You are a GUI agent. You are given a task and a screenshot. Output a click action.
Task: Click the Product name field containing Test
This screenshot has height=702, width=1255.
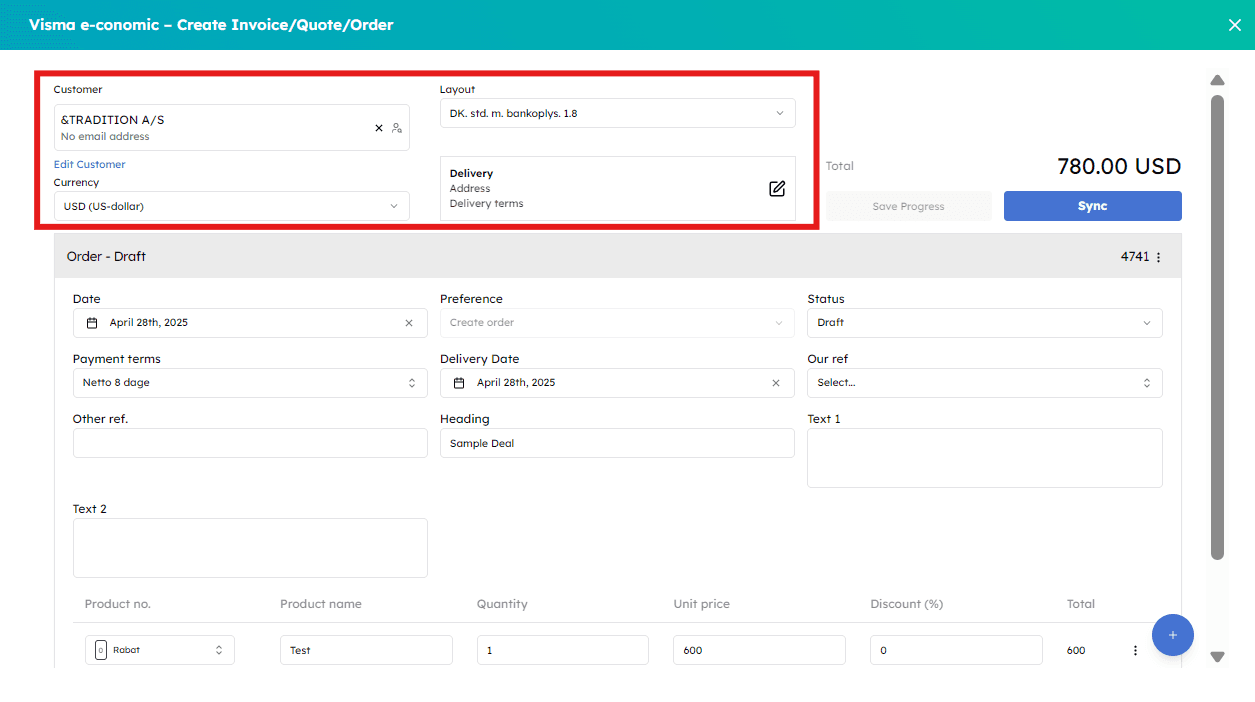366,650
